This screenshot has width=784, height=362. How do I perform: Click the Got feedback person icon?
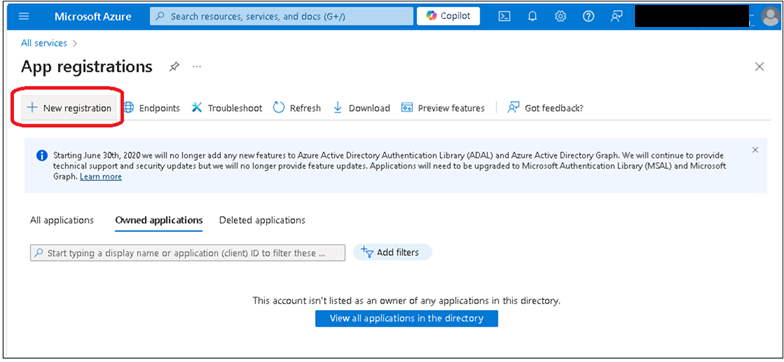(514, 108)
